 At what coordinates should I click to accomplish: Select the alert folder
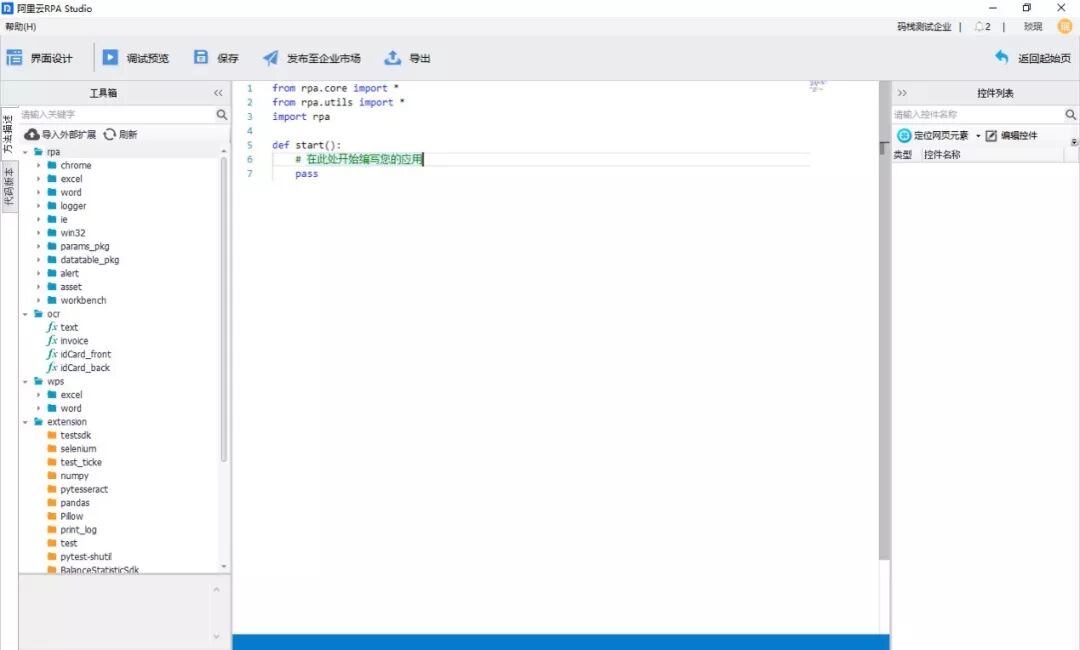(x=63, y=273)
